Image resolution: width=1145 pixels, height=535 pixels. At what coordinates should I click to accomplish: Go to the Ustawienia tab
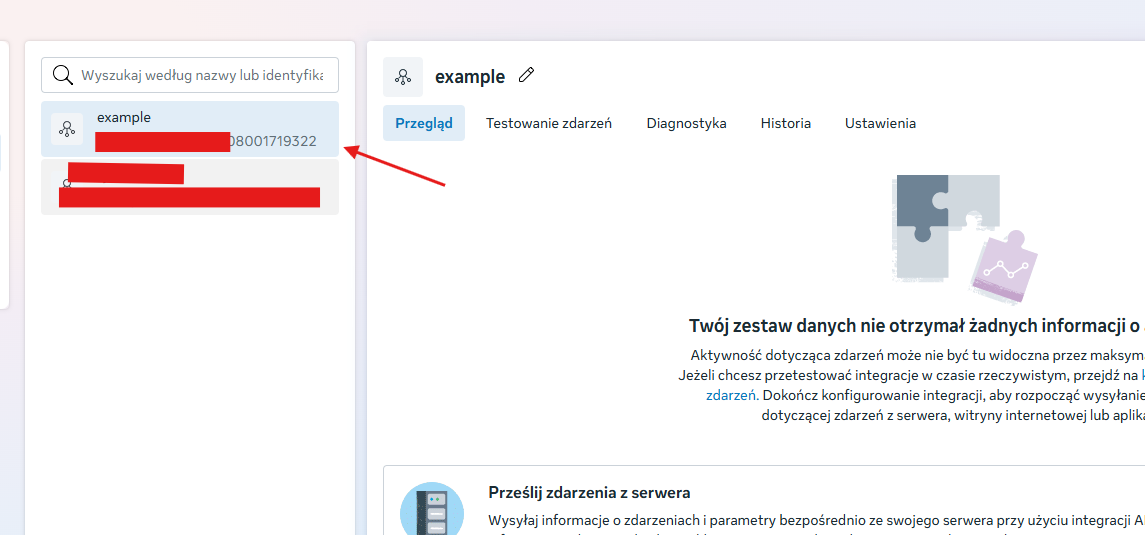[881, 123]
